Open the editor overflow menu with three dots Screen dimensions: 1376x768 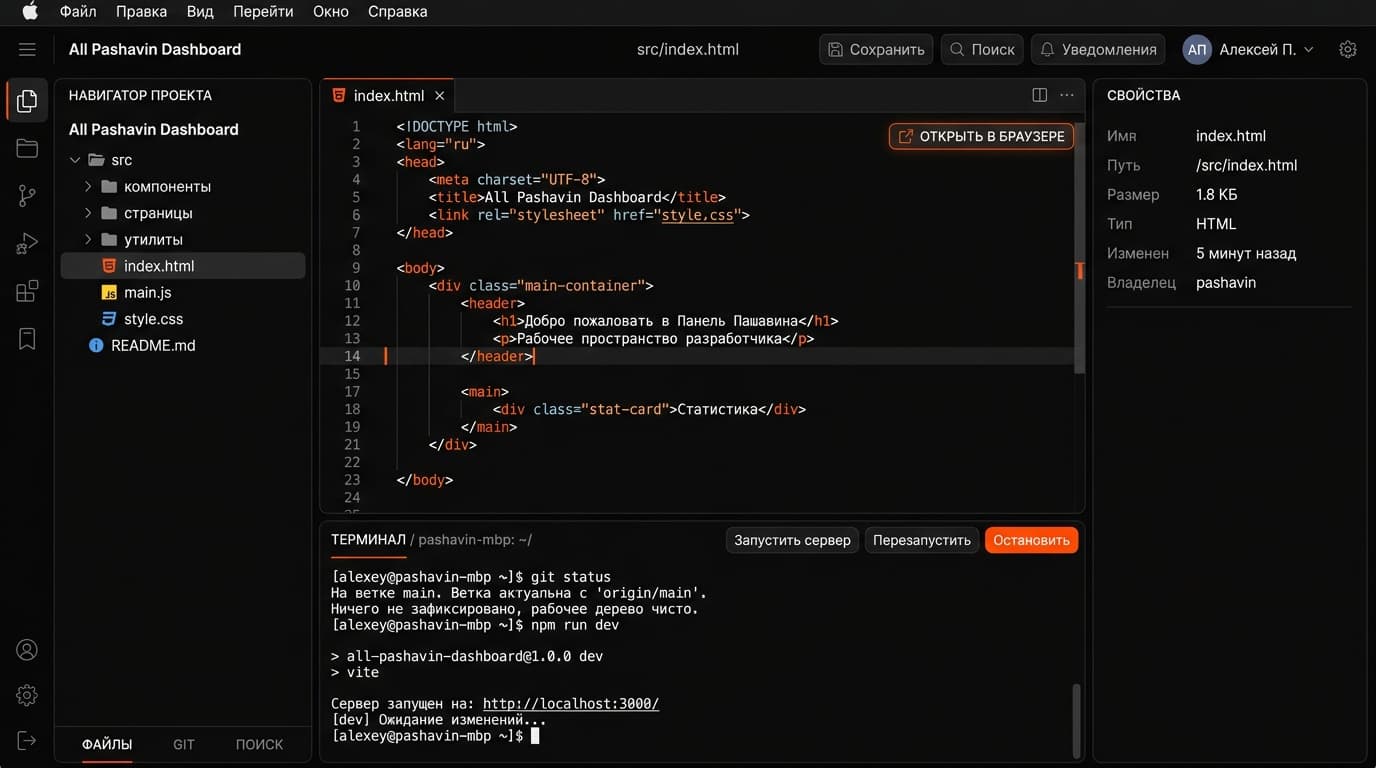coord(1066,94)
